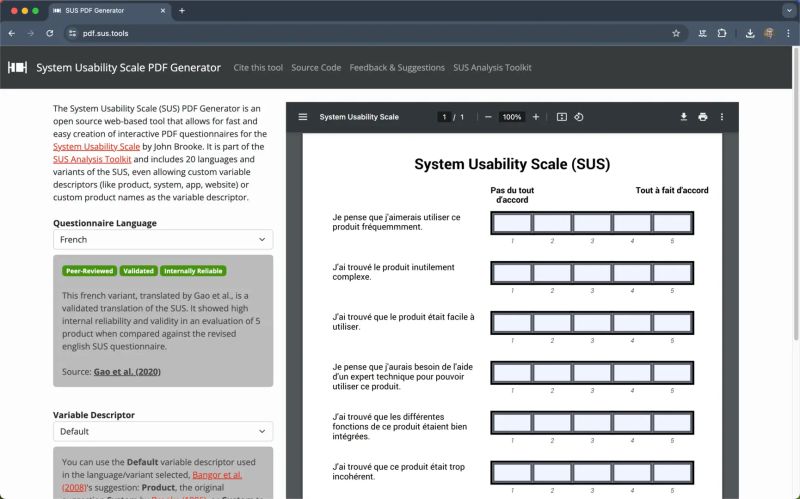
Task: Go back in browser history
Action: click(x=12, y=33)
